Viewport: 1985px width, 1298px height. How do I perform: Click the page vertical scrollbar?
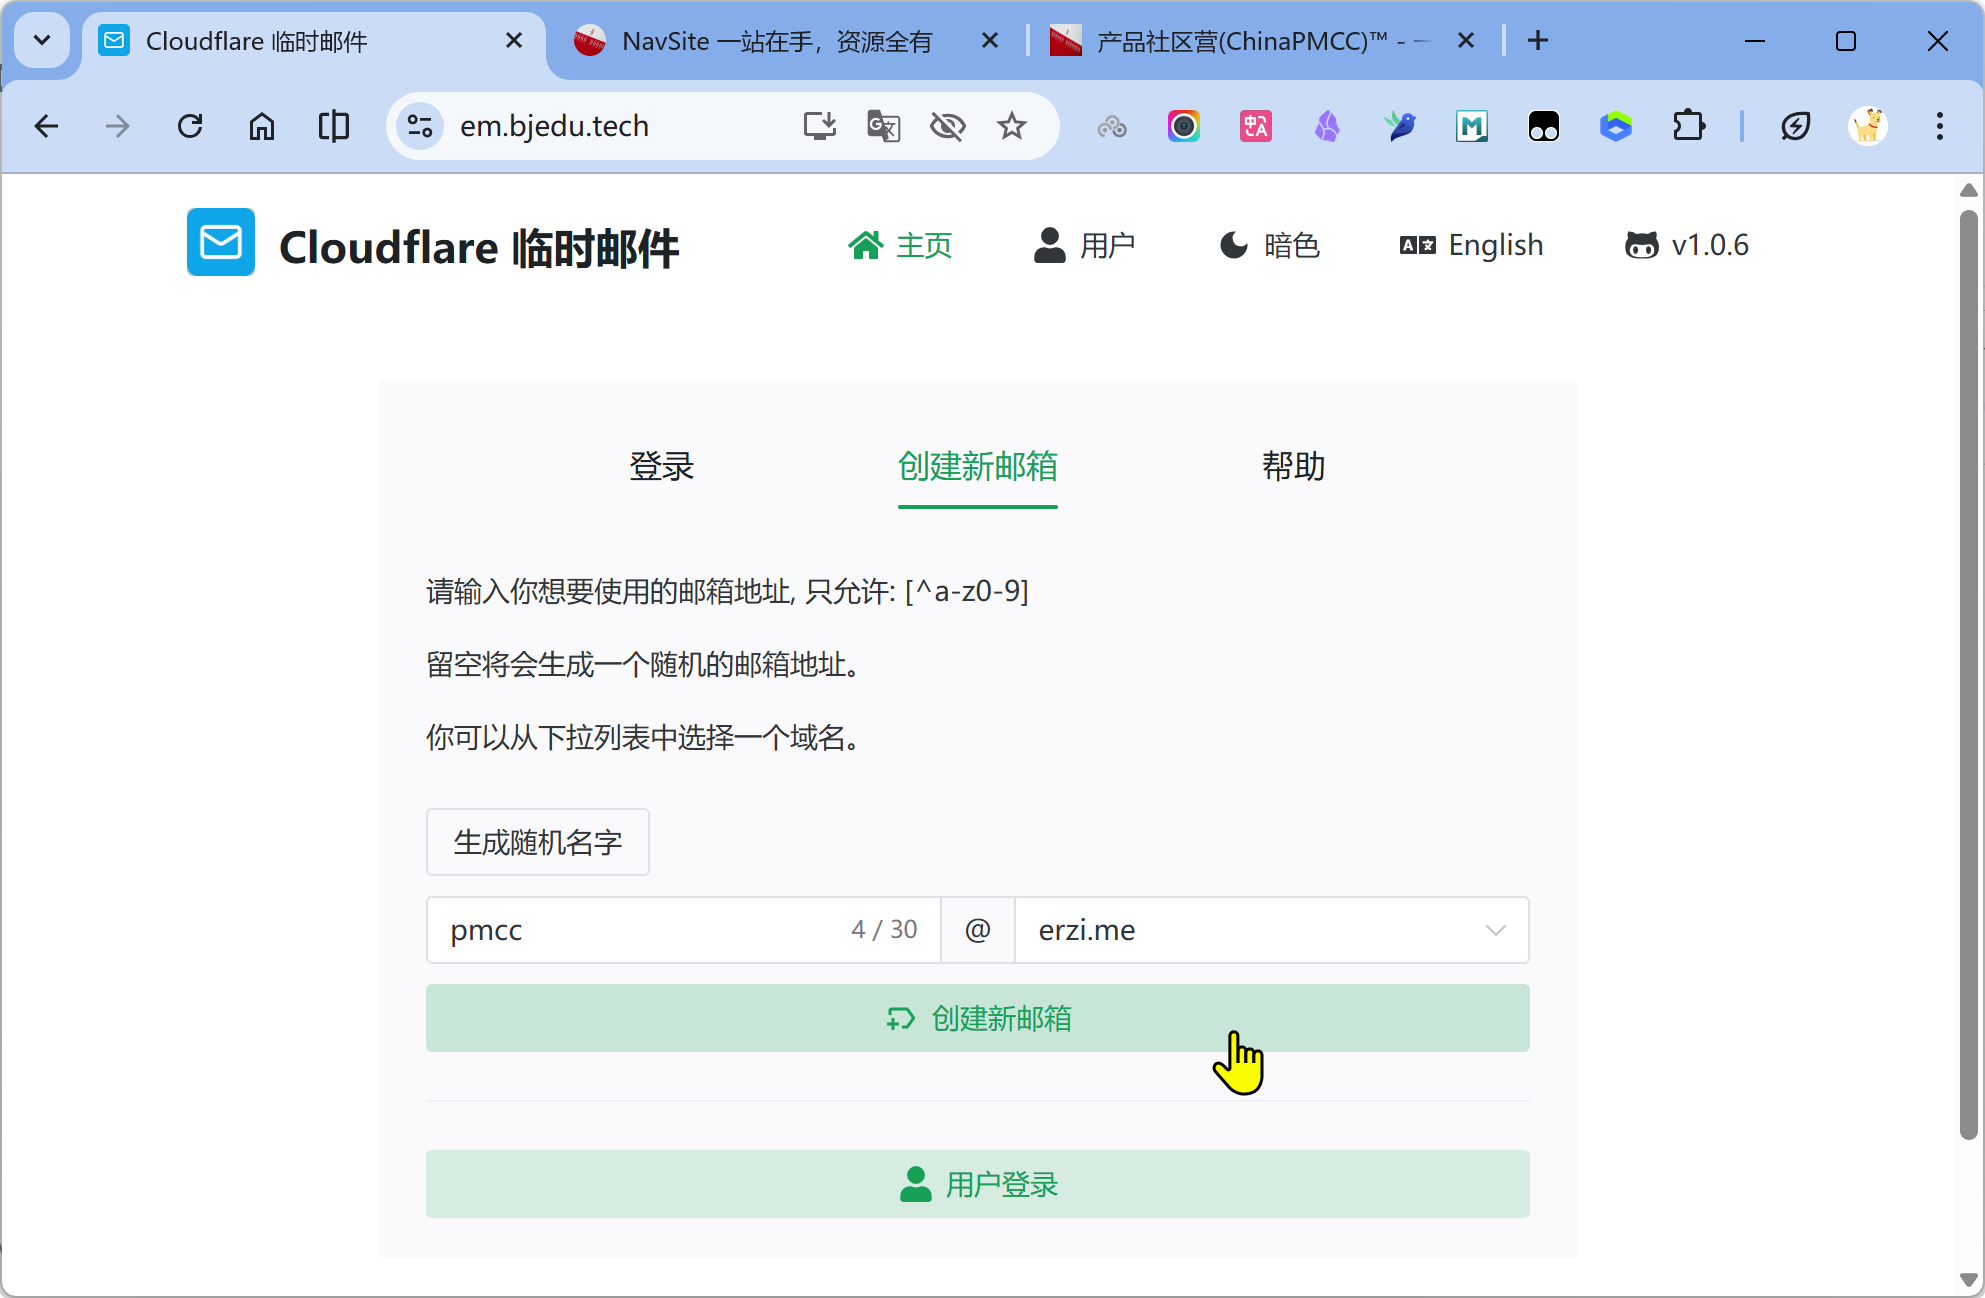pyautogui.click(x=1968, y=676)
